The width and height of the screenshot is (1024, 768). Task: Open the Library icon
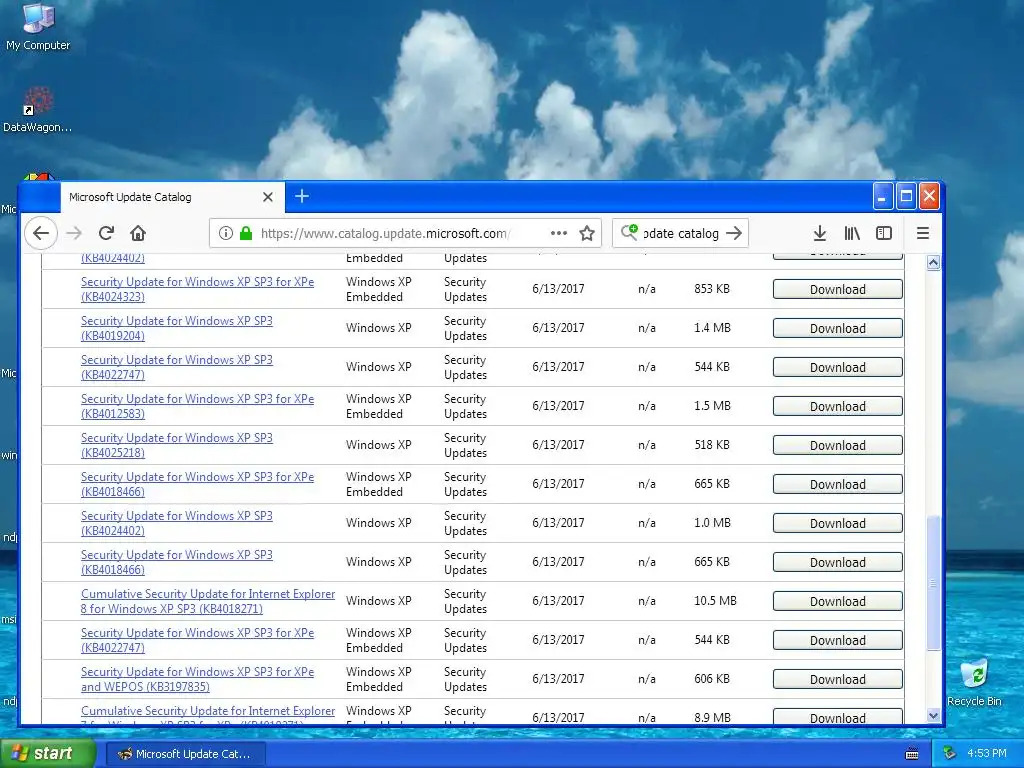(x=852, y=233)
